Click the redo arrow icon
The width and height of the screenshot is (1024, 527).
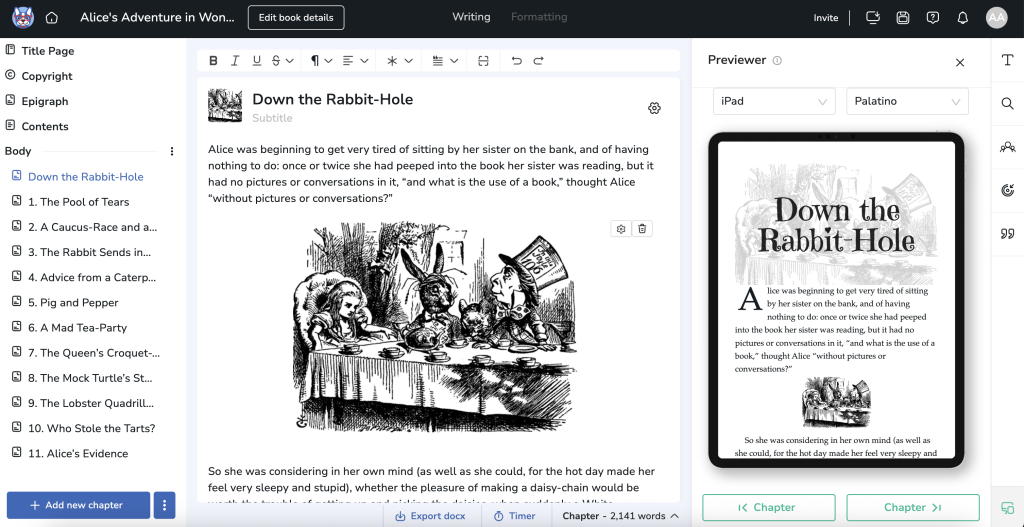(x=538, y=61)
